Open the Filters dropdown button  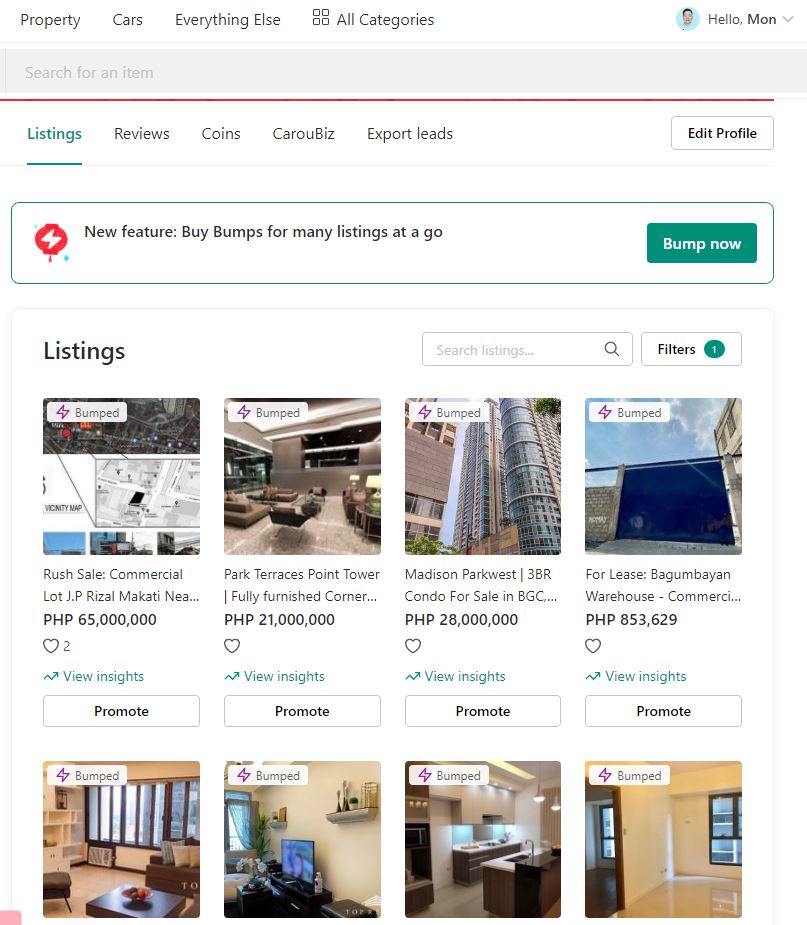[x=691, y=349]
